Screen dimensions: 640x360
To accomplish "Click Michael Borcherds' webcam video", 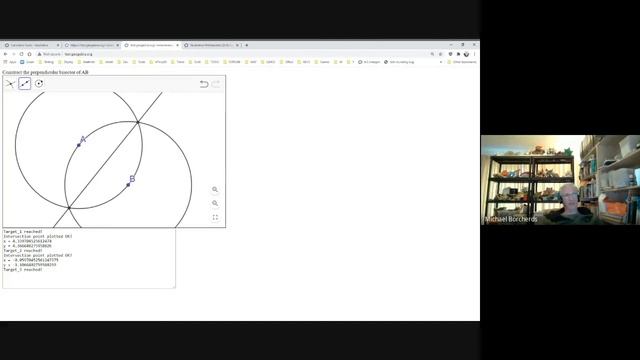I will [x=560, y=180].
